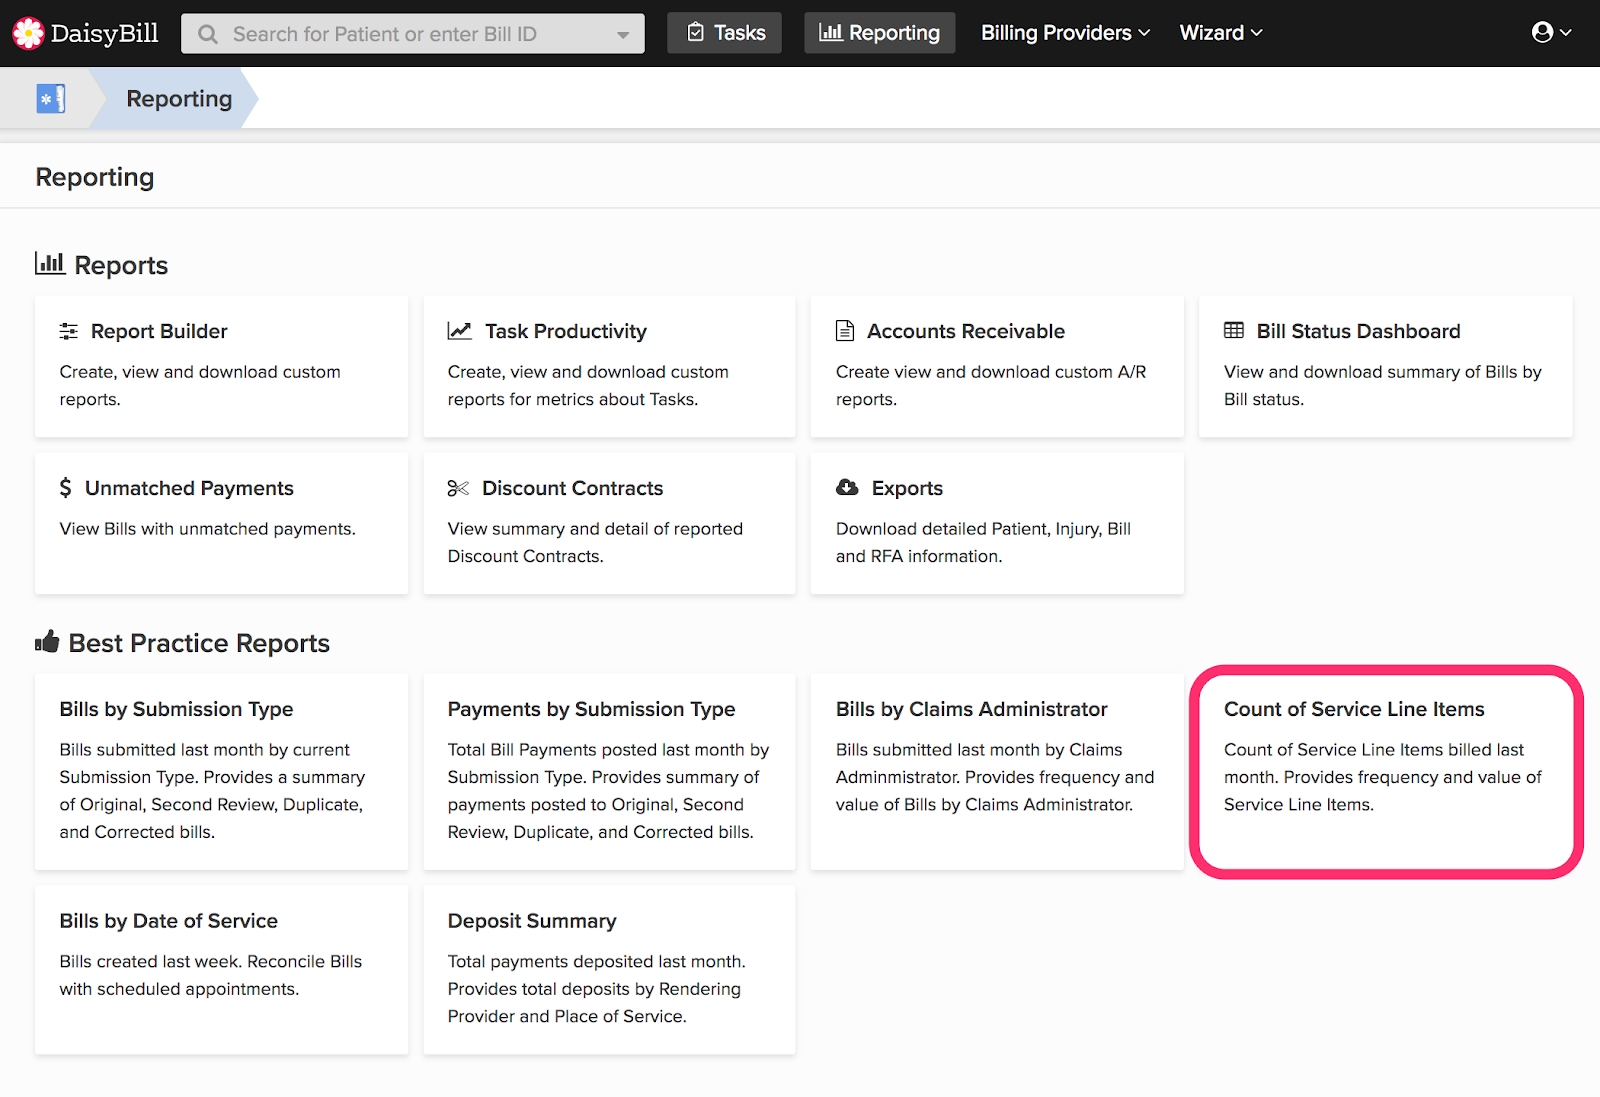Screen dimensions: 1600x1097
Task: Click 'Create view and download custom A/R reports.' text
Action: [x=991, y=385]
